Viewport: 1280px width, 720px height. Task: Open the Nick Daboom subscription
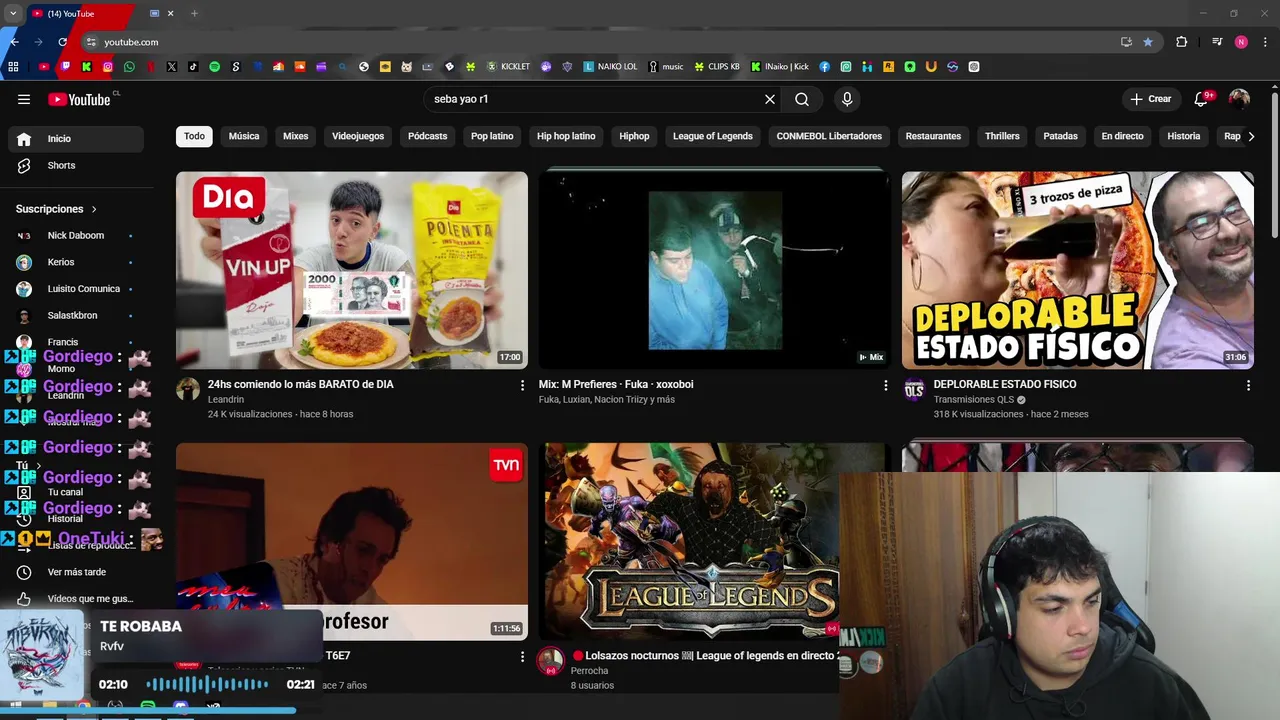pyautogui.click(x=76, y=236)
